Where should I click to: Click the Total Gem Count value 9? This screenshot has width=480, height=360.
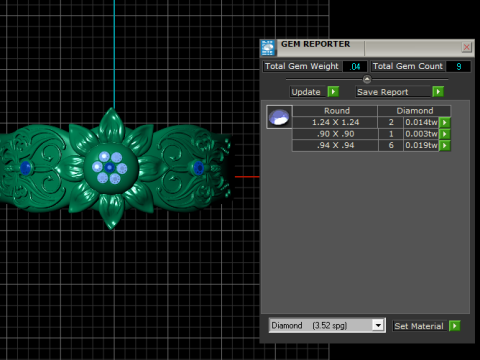pyautogui.click(x=459, y=66)
